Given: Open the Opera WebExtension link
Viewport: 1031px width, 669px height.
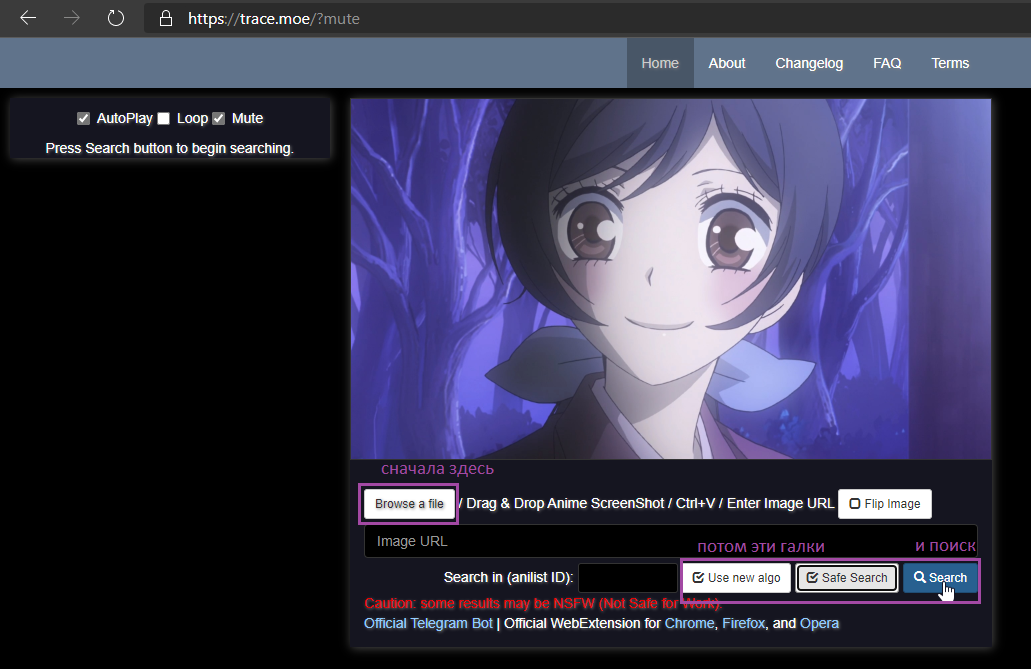Looking at the screenshot, I should click(819, 623).
